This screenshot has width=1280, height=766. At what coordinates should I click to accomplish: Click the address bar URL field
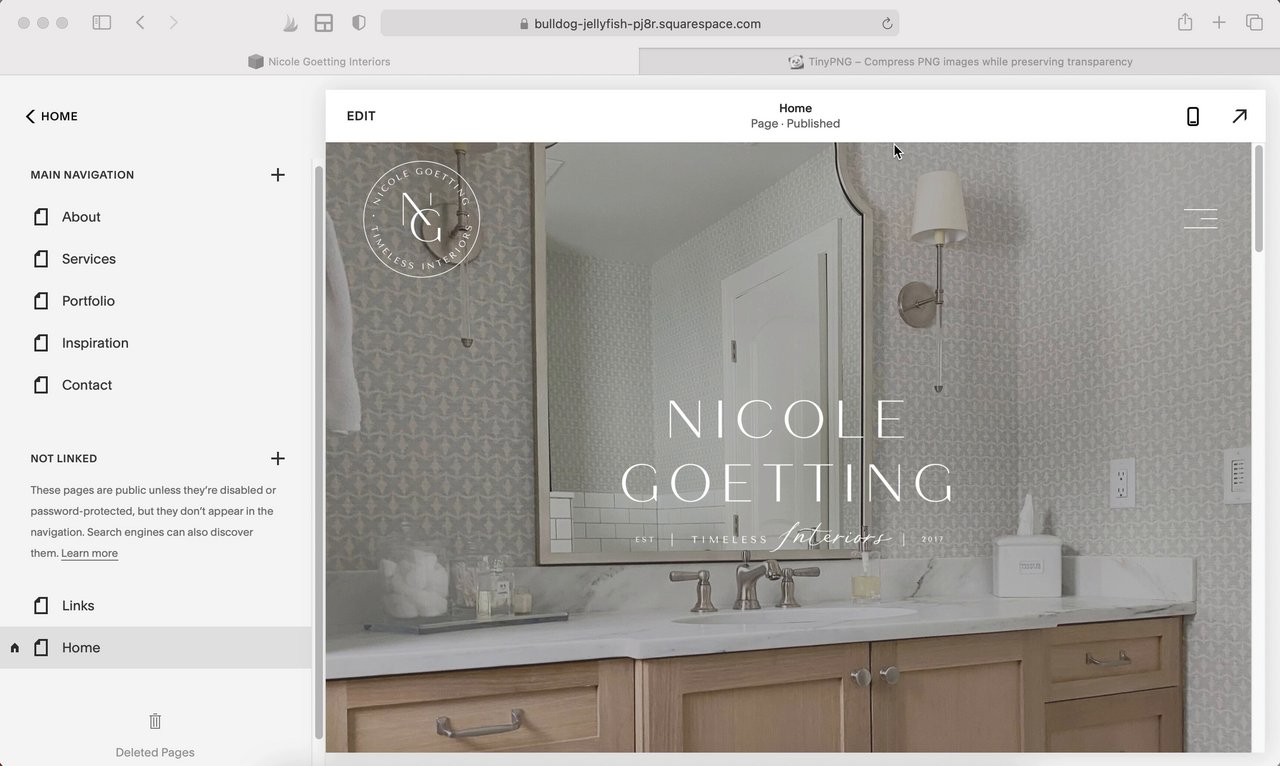point(640,23)
